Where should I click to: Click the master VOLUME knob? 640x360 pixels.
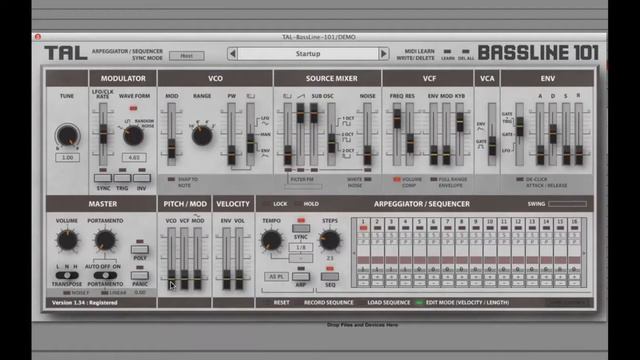coord(67,240)
